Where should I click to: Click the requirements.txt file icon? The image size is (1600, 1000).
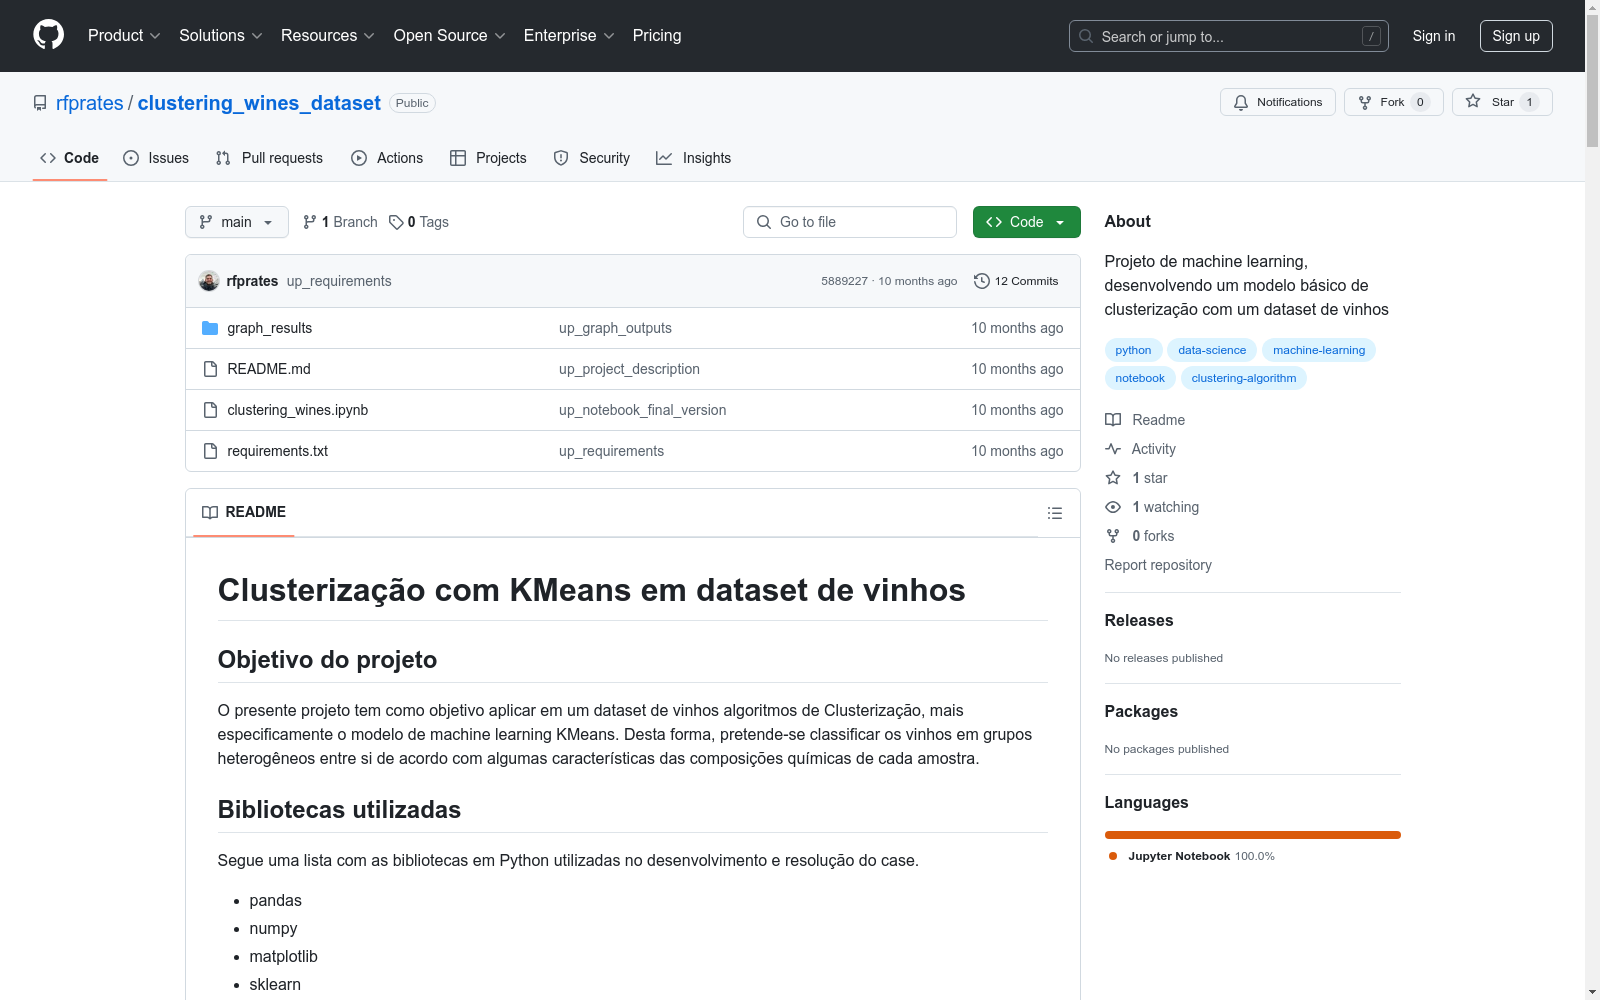210,451
